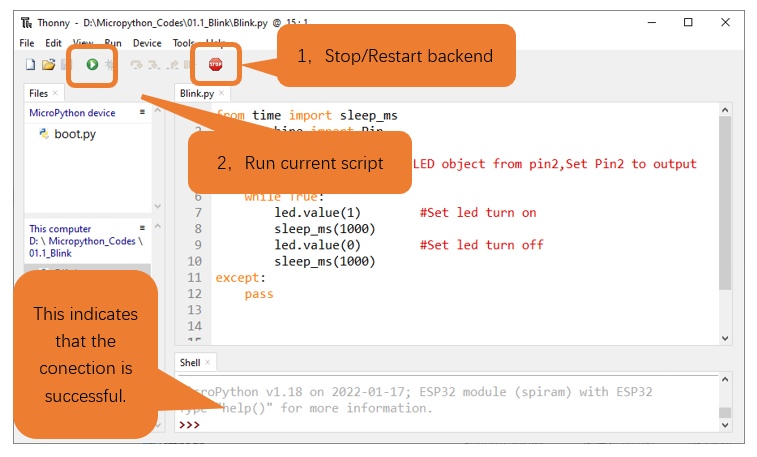Screen dimensions: 757x457
Task: Click the except: keyword on line 11
Action: (240, 277)
